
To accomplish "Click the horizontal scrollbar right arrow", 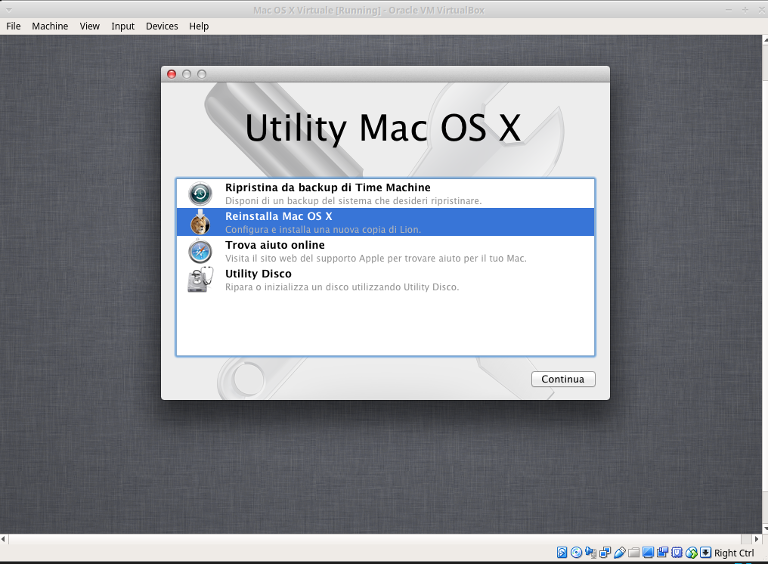I will pyautogui.click(x=757, y=539).
